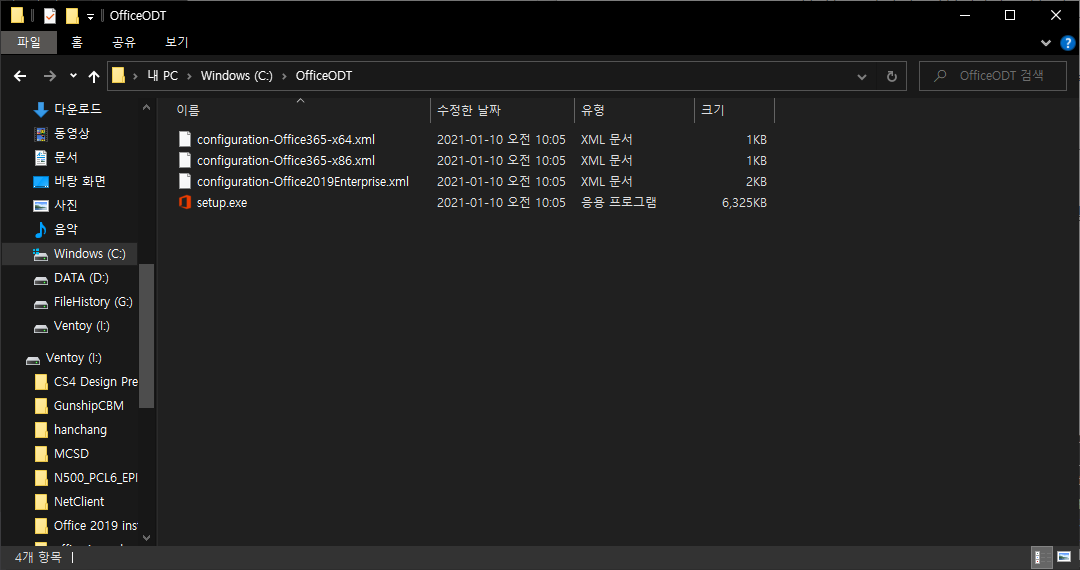Click the file icon for configuration-Office365-x86.xml

(x=185, y=160)
